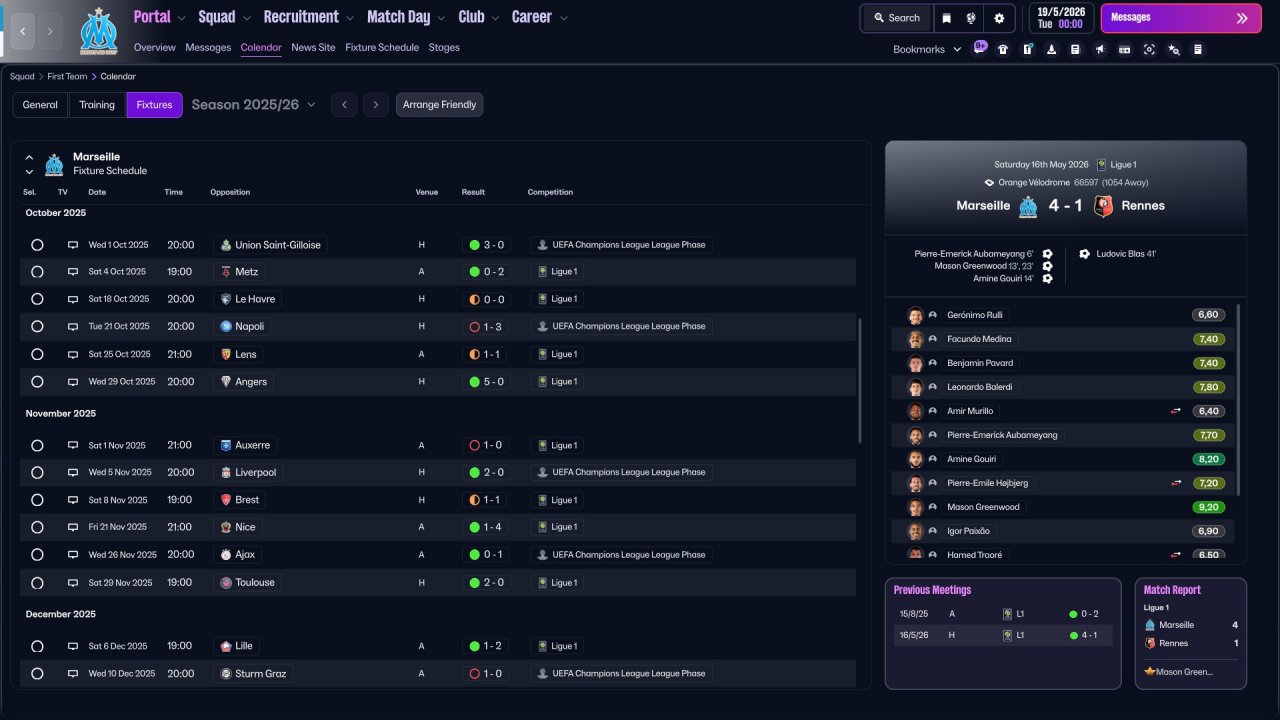
Task: Open the News Site submenu item
Action: point(313,48)
